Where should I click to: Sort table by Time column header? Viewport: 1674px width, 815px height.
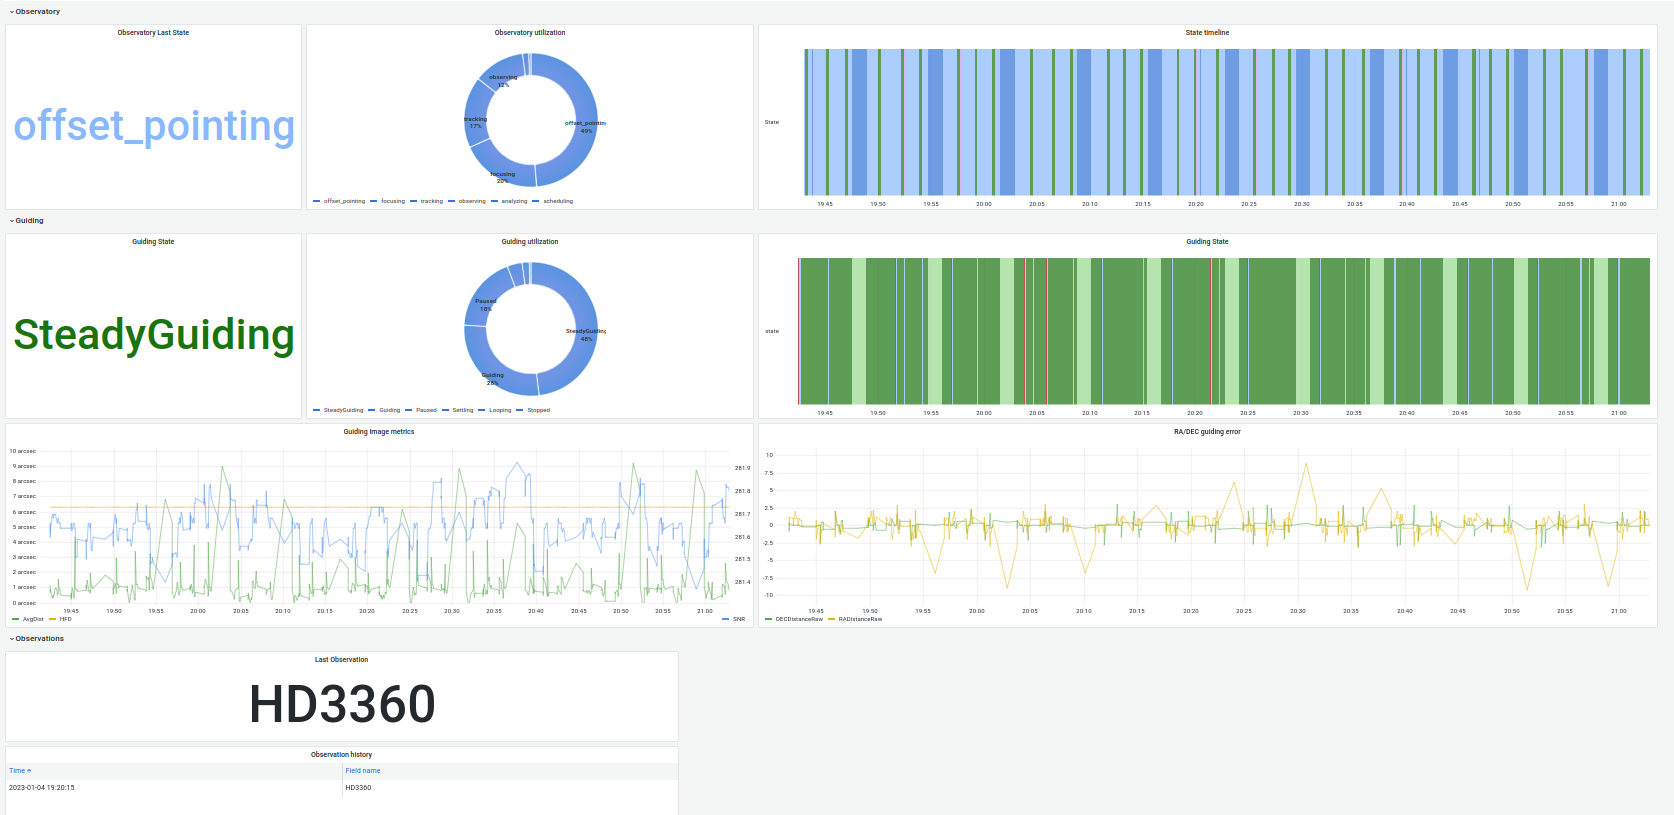point(173,771)
